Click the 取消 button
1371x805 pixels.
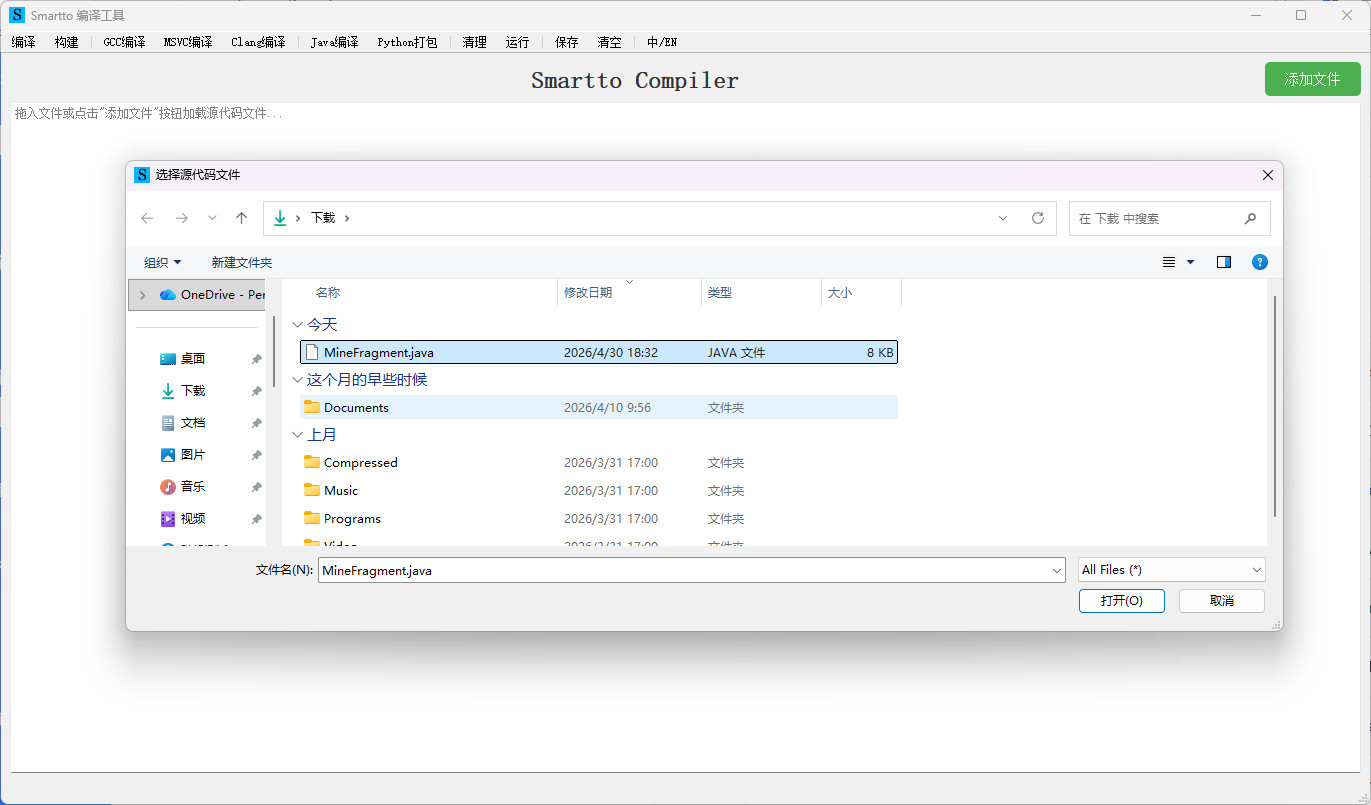pos(1222,601)
